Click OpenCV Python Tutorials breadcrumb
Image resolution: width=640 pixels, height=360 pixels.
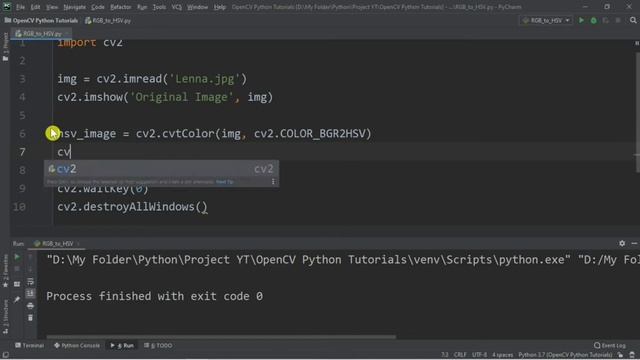(x=41, y=20)
